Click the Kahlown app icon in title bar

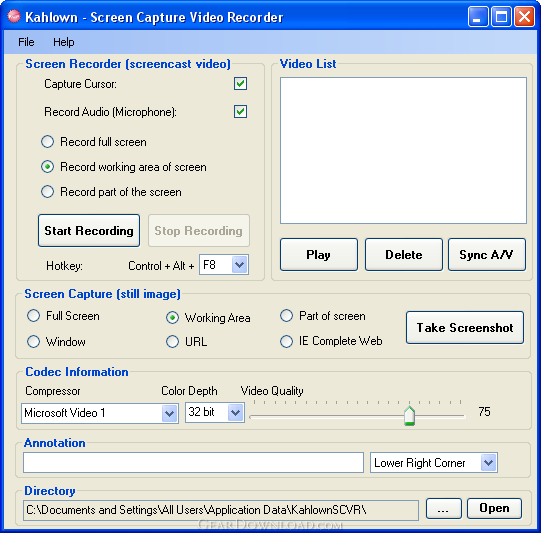(13, 16)
